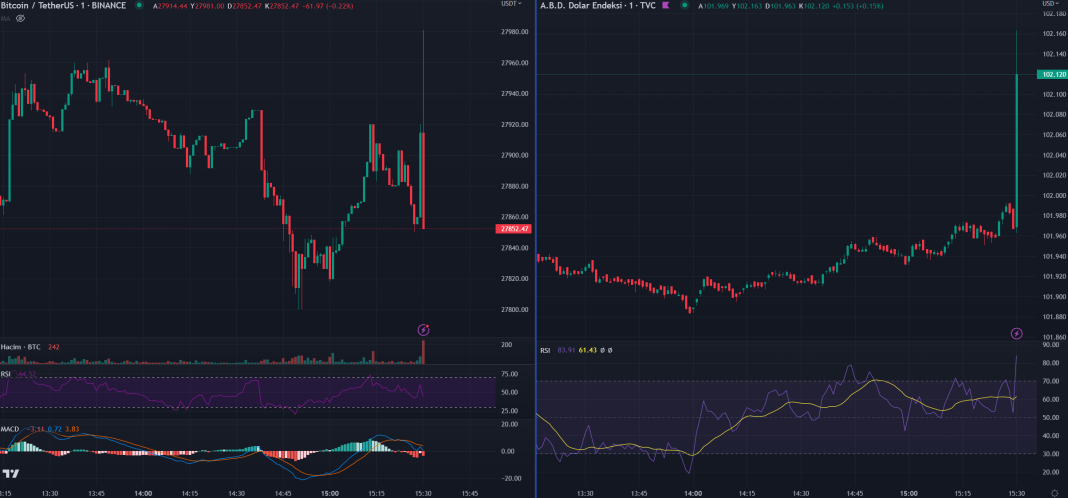Open time axis settings gear at bottom right

point(1054,492)
